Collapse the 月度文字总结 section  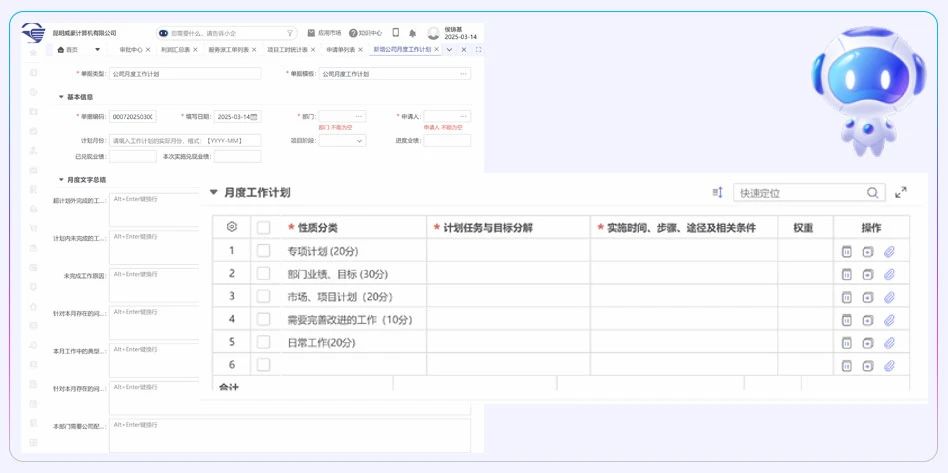pos(61,180)
